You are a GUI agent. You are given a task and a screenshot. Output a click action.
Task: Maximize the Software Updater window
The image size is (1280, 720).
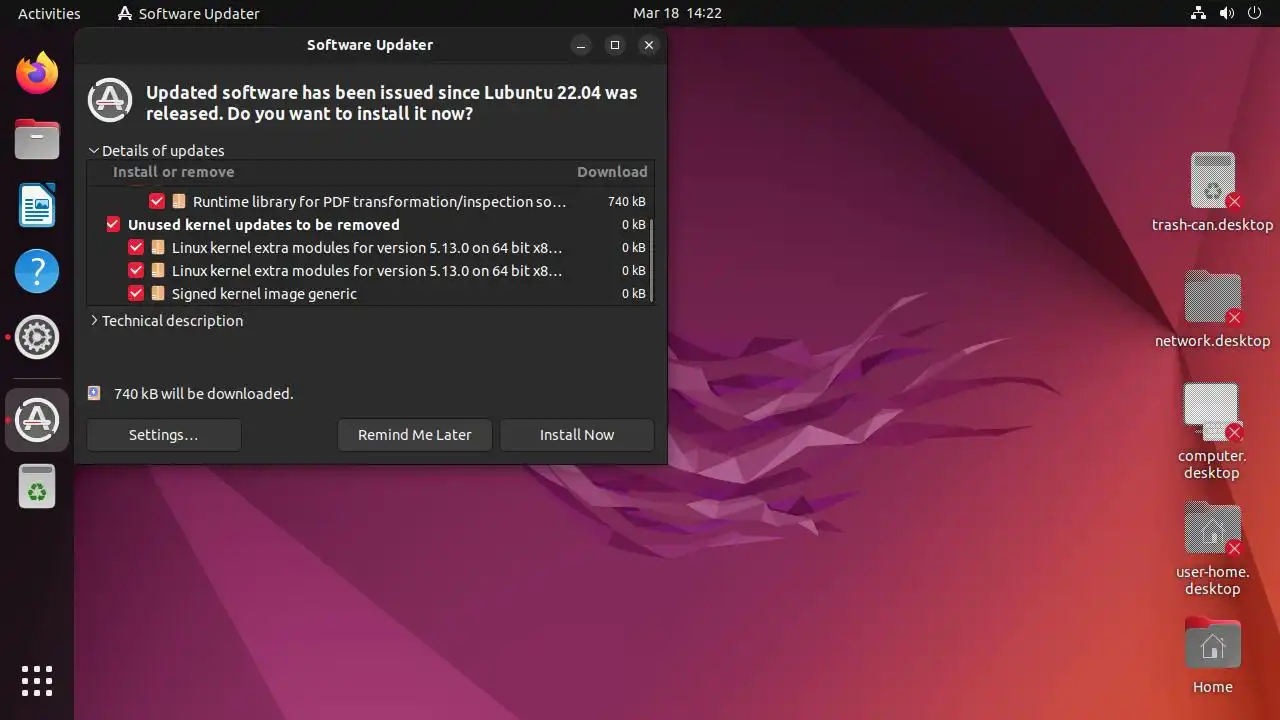click(615, 45)
